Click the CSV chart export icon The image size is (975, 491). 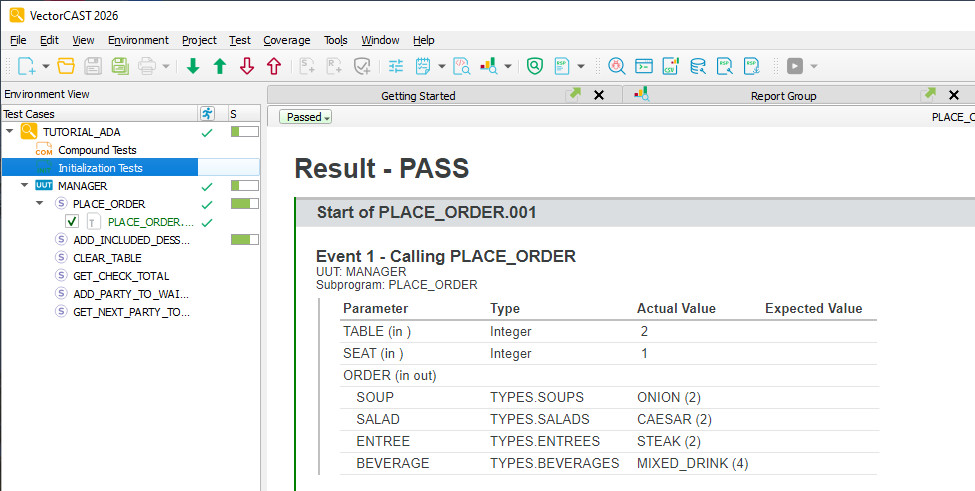pyautogui.click(x=670, y=66)
